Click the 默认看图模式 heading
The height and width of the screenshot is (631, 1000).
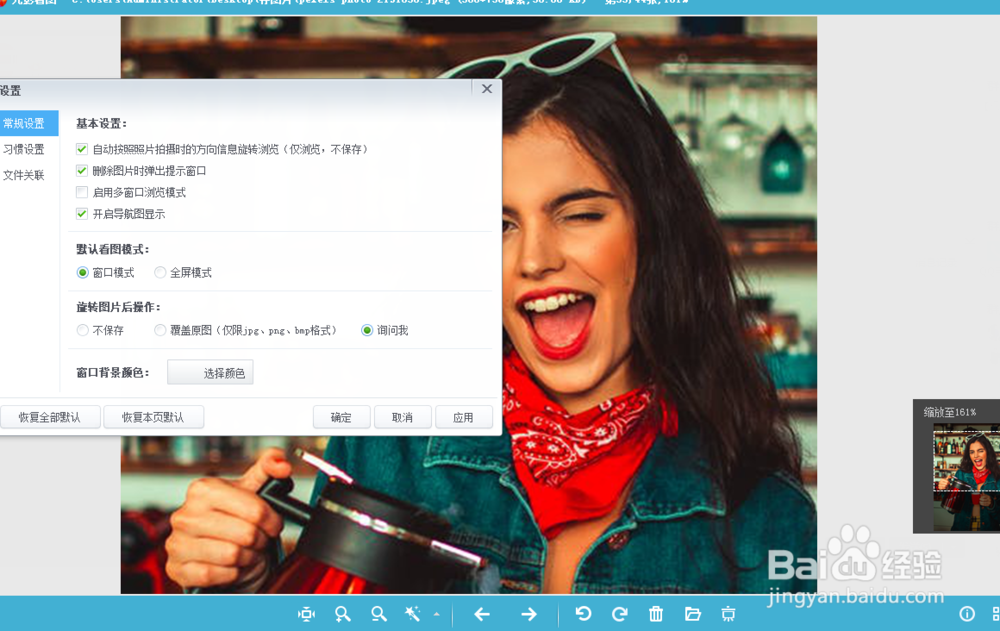[x=113, y=249]
